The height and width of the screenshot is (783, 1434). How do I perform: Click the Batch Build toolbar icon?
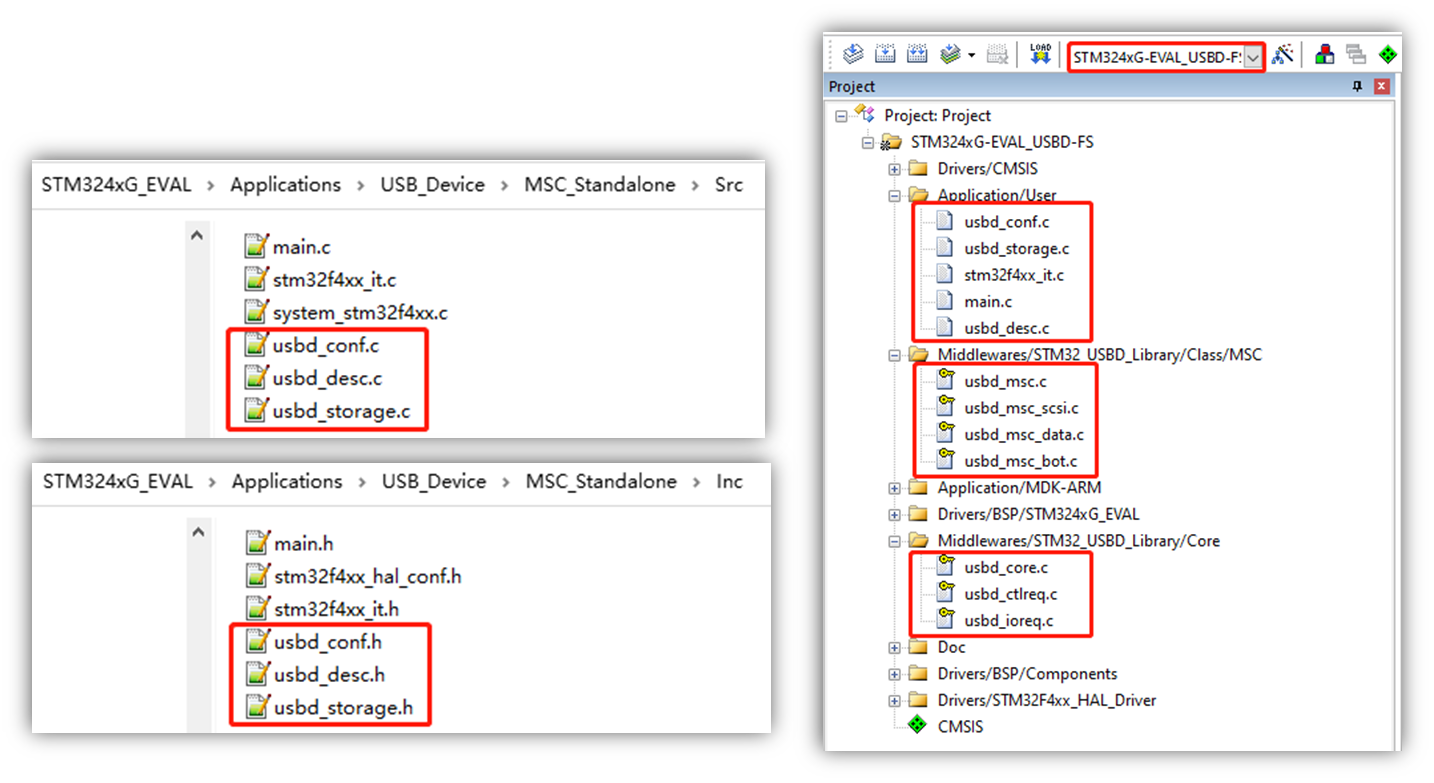[x=950, y=55]
